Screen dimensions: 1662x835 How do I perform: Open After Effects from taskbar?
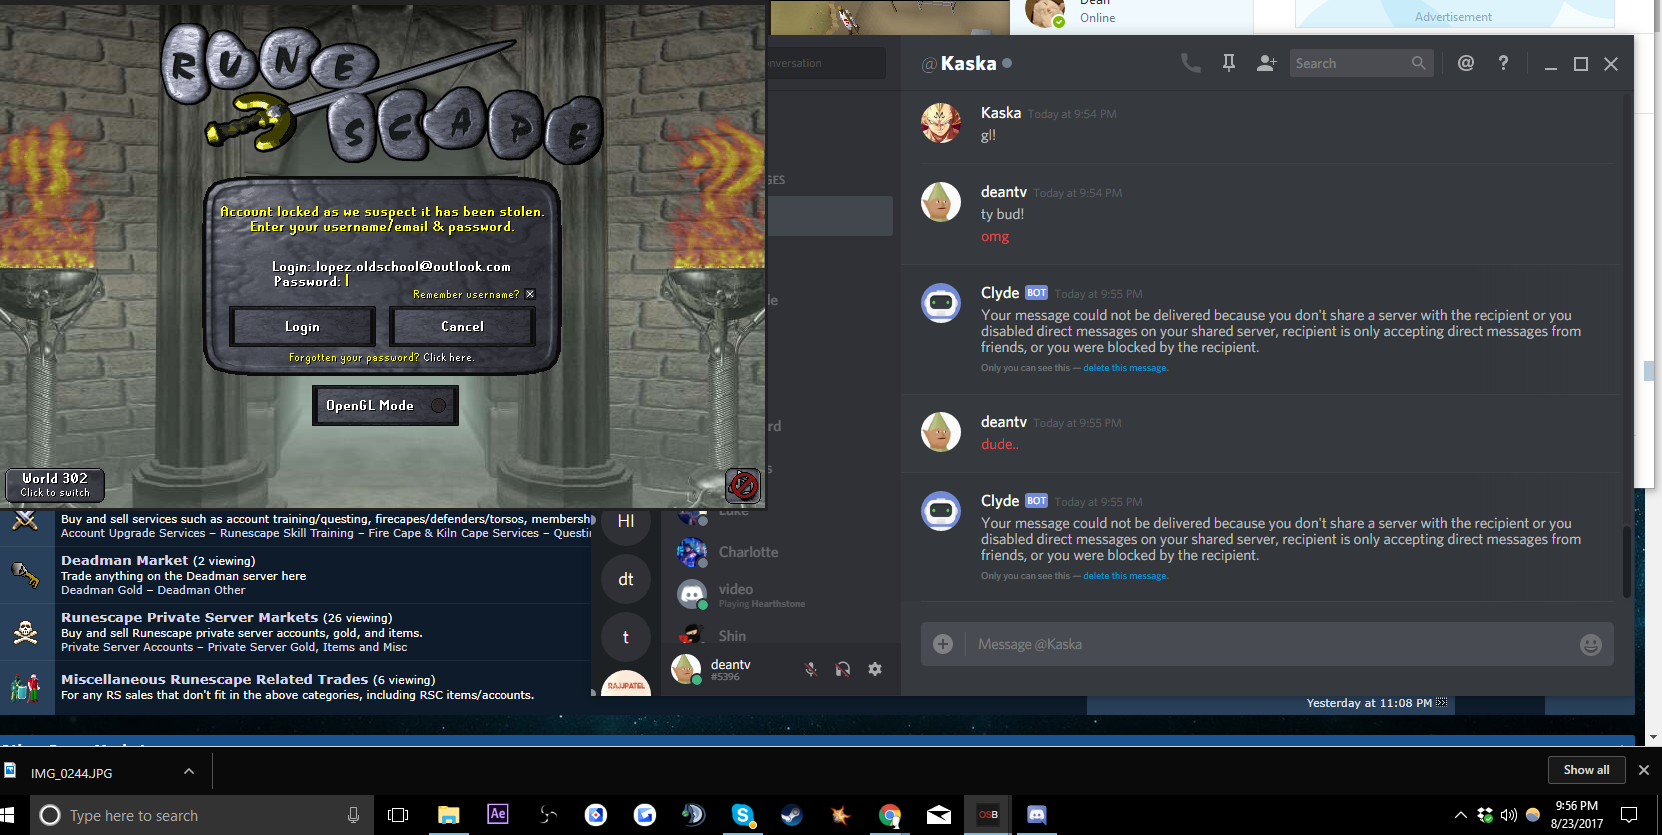[x=497, y=814]
